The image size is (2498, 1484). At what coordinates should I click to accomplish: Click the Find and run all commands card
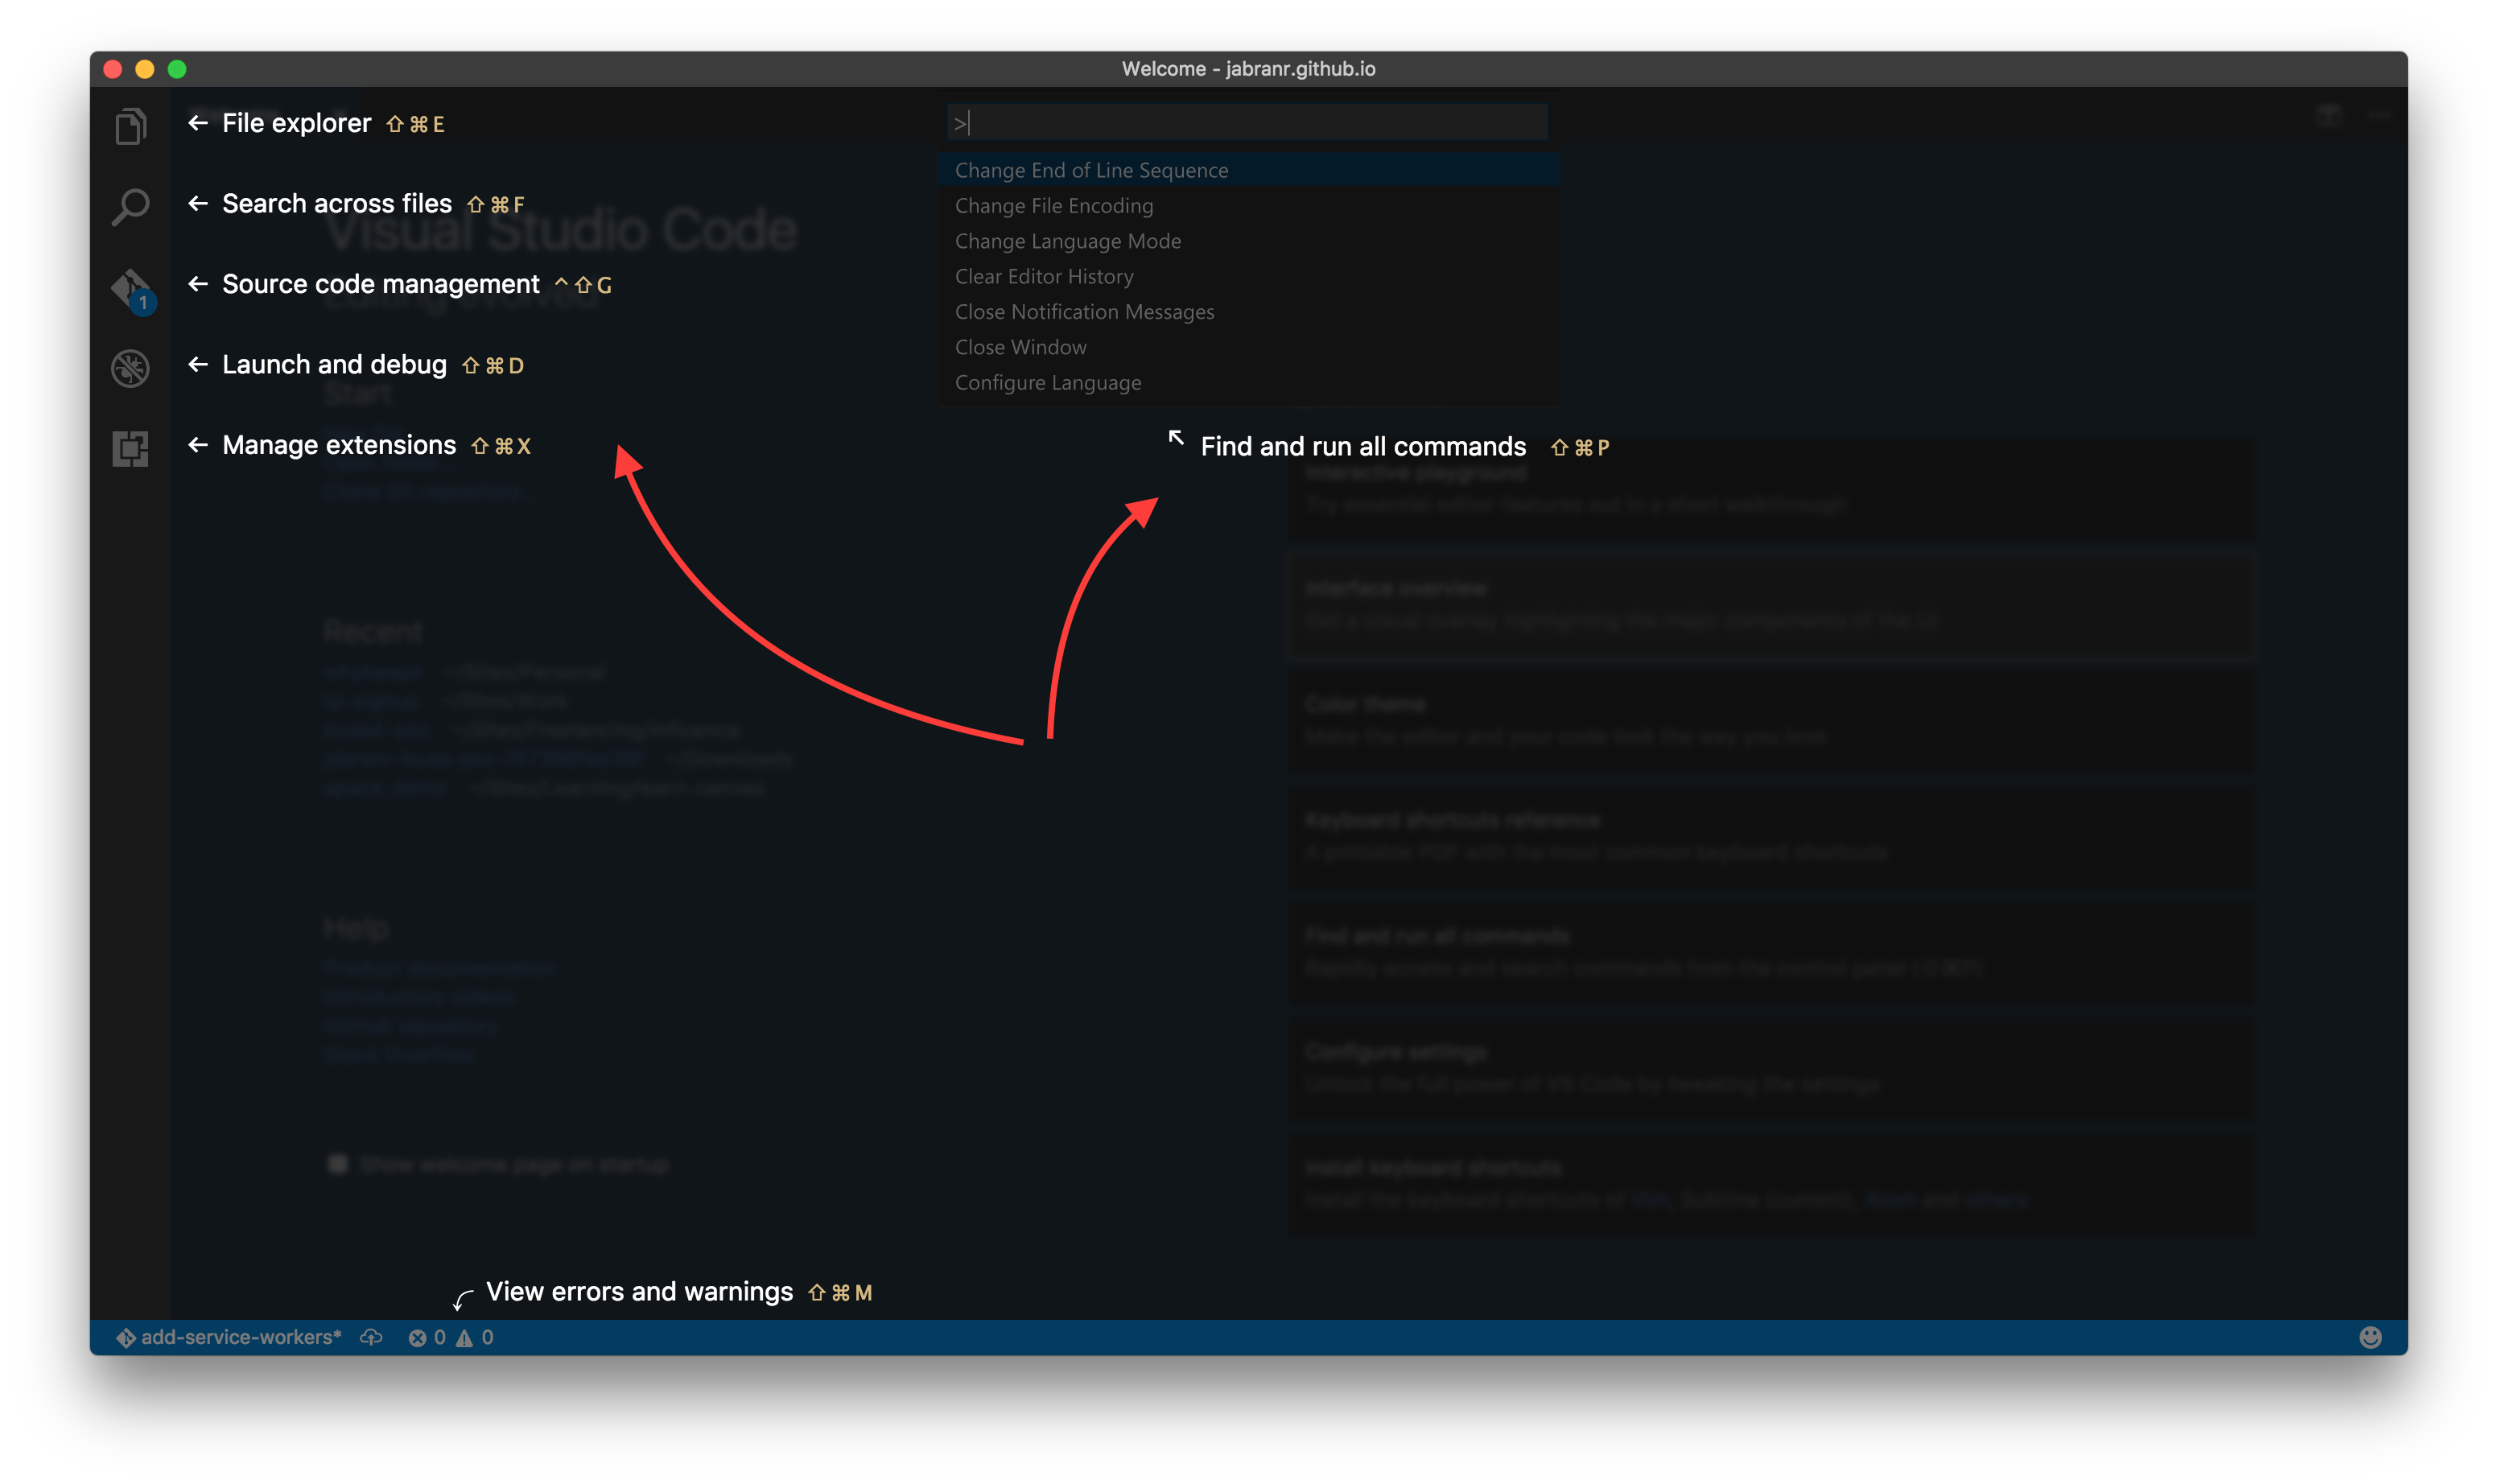(x=1771, y=952)
